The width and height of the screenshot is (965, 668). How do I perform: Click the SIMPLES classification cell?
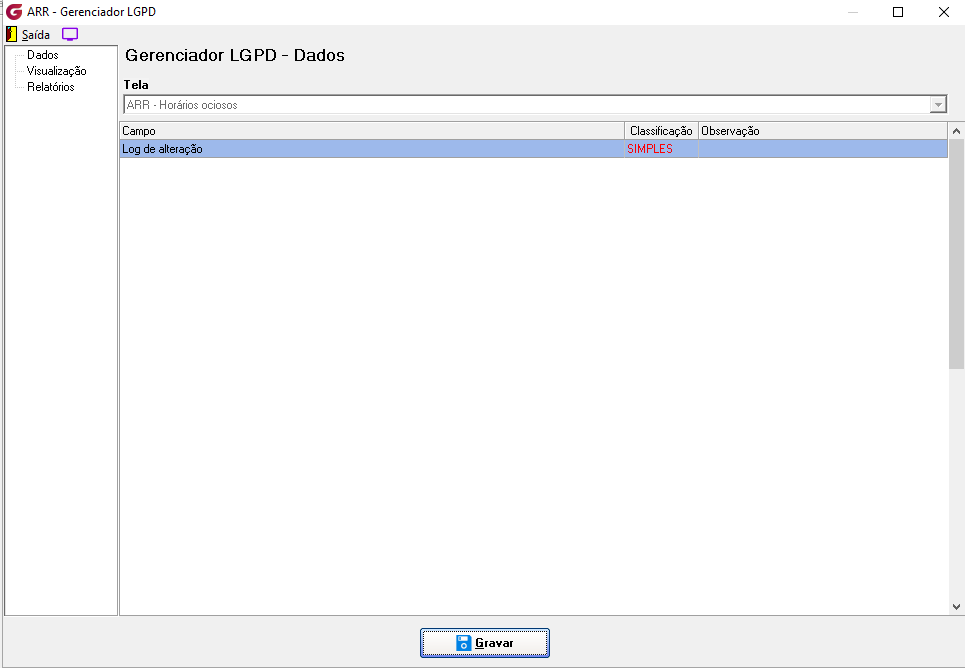[x=662, y=149]
